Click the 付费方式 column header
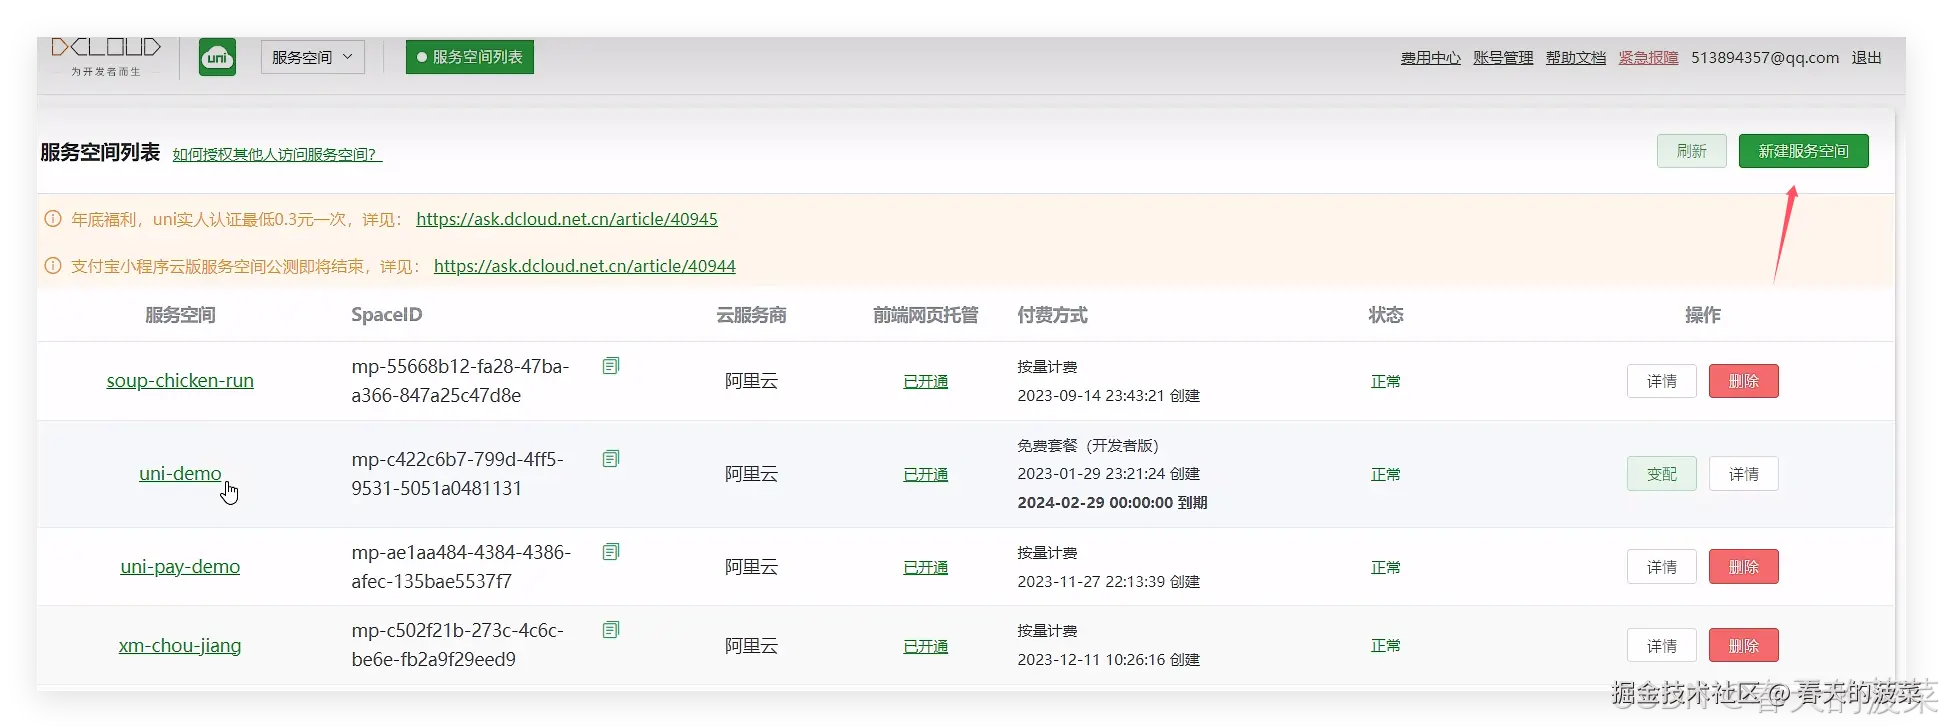Viewport: 1943px width, 728px height. pos(1052,315)
